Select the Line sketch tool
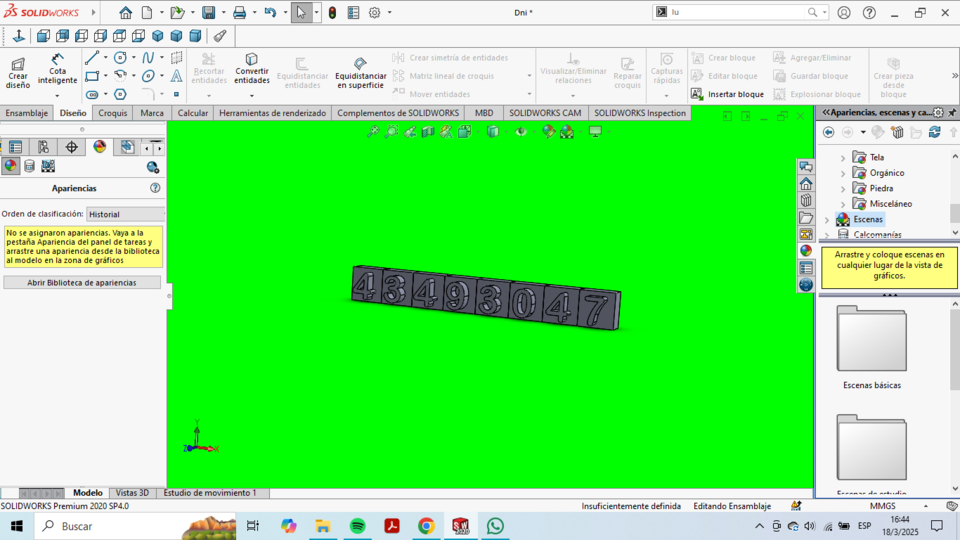The image size is (960, 540). tap(92, 58)
